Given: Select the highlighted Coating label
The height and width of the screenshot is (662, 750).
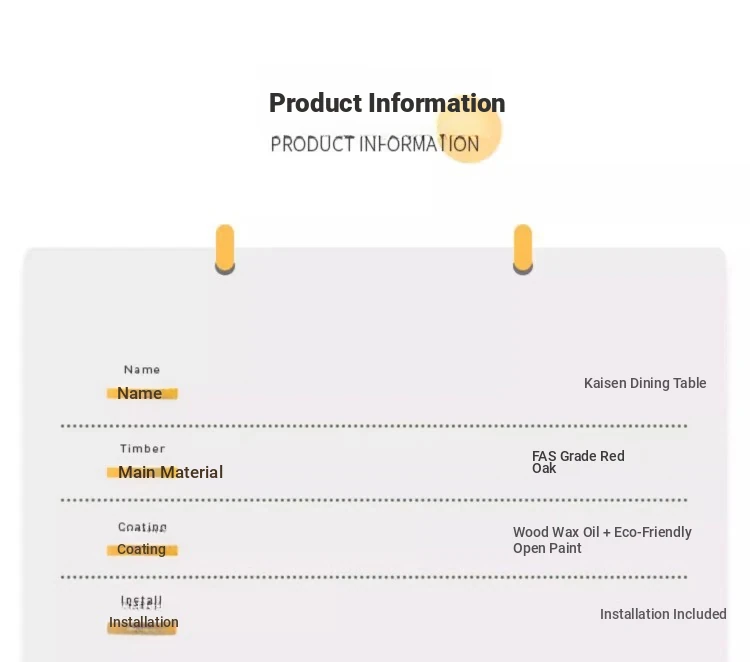Looking at the screenshot, I should [x=142, y=549].
